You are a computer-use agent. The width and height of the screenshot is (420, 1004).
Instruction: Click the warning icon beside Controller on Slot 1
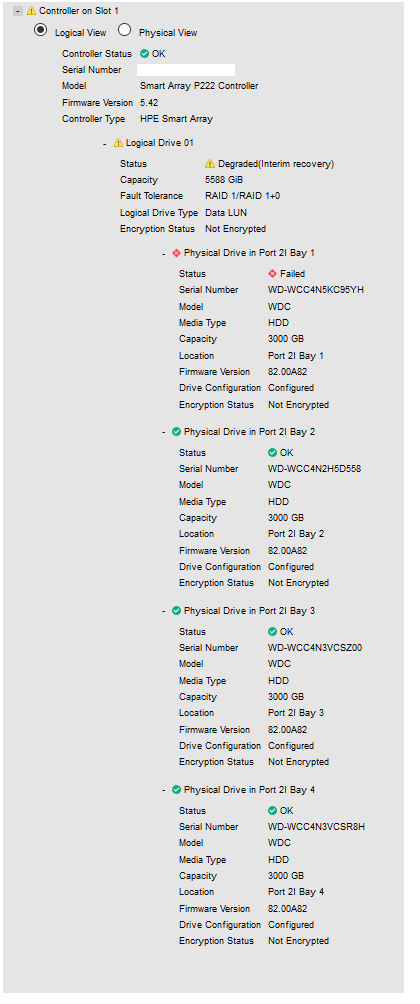pyautogui.click(x=31, y=12)
